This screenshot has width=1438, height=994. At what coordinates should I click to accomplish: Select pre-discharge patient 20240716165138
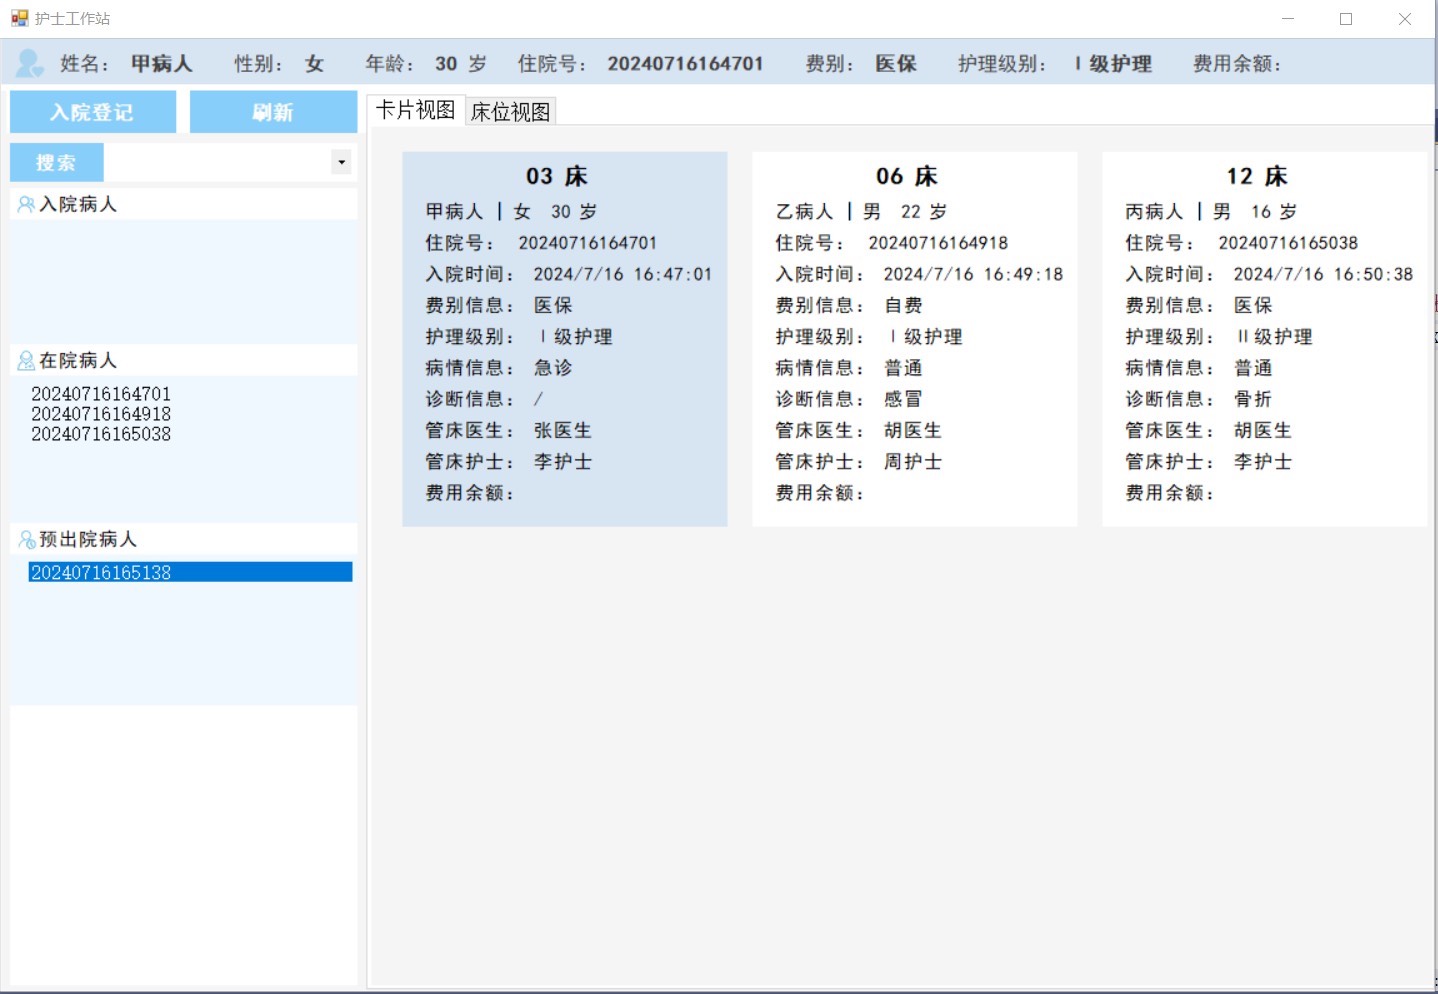point(101,573)
